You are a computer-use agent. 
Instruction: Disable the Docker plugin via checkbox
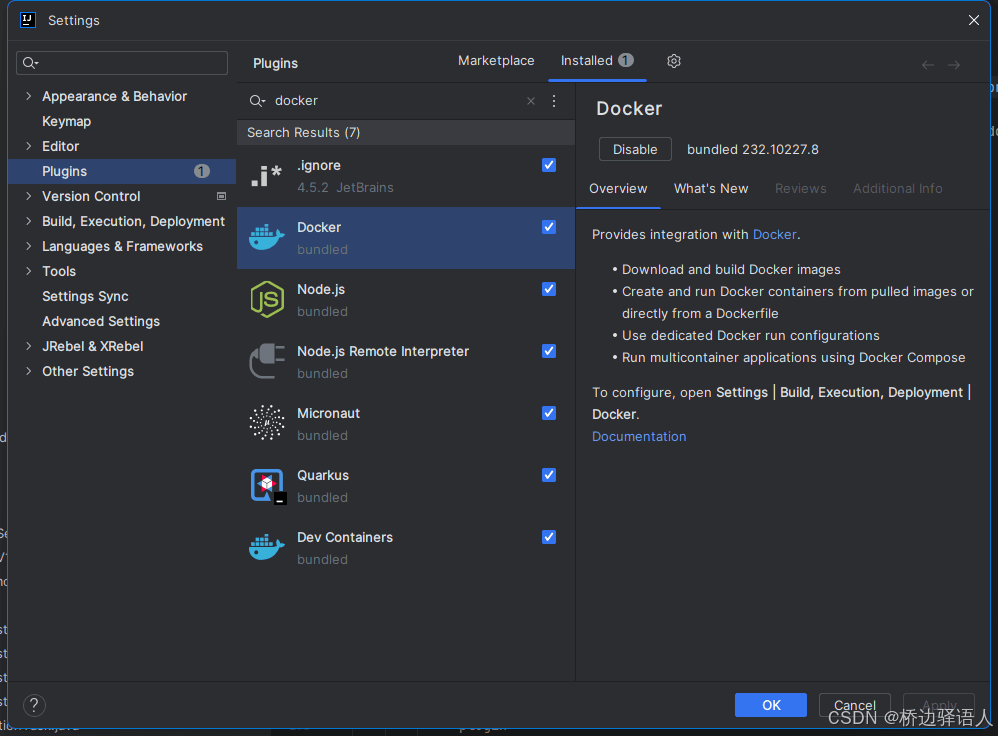tap(549, 227)
